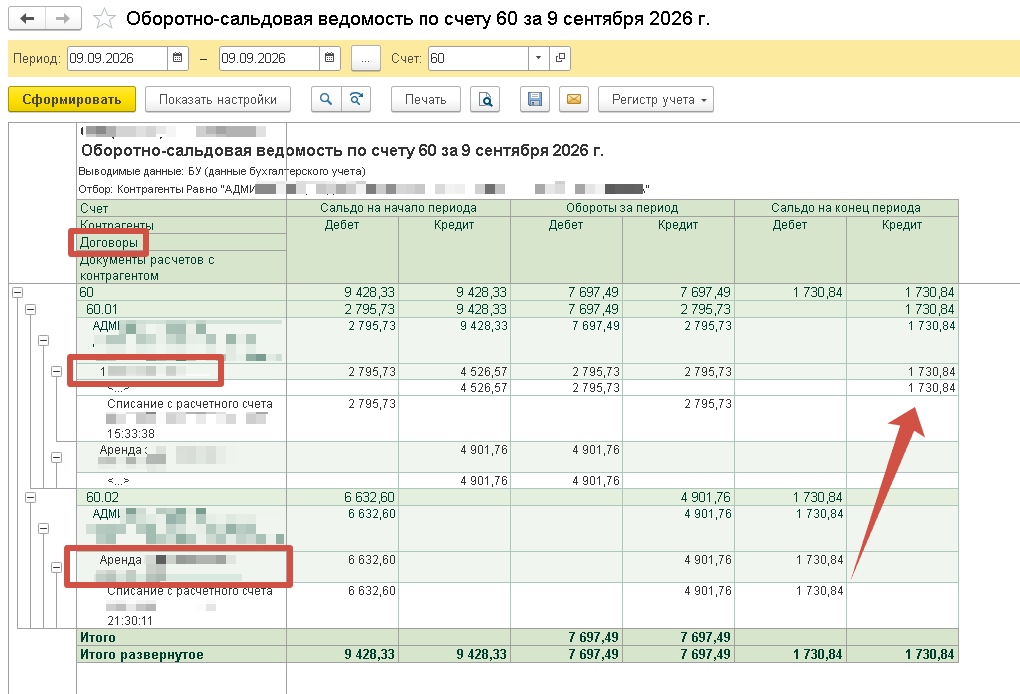Open the account field's selection form icon
The image size is (1020, 694).
pos(559,58)
